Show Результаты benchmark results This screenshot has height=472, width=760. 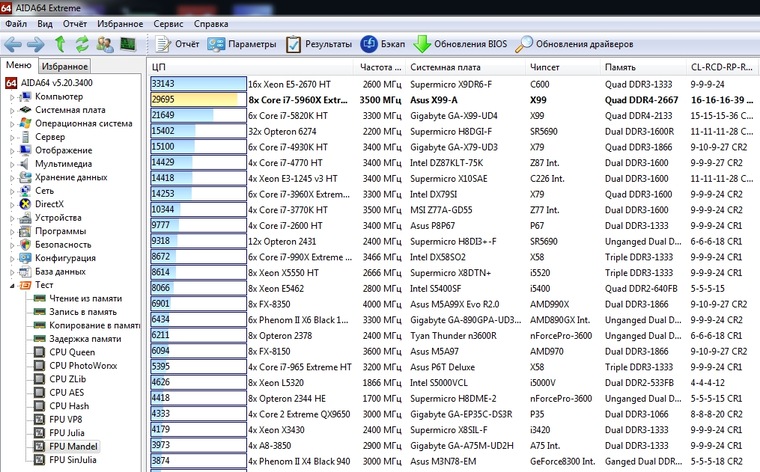[x=318, y=44]
